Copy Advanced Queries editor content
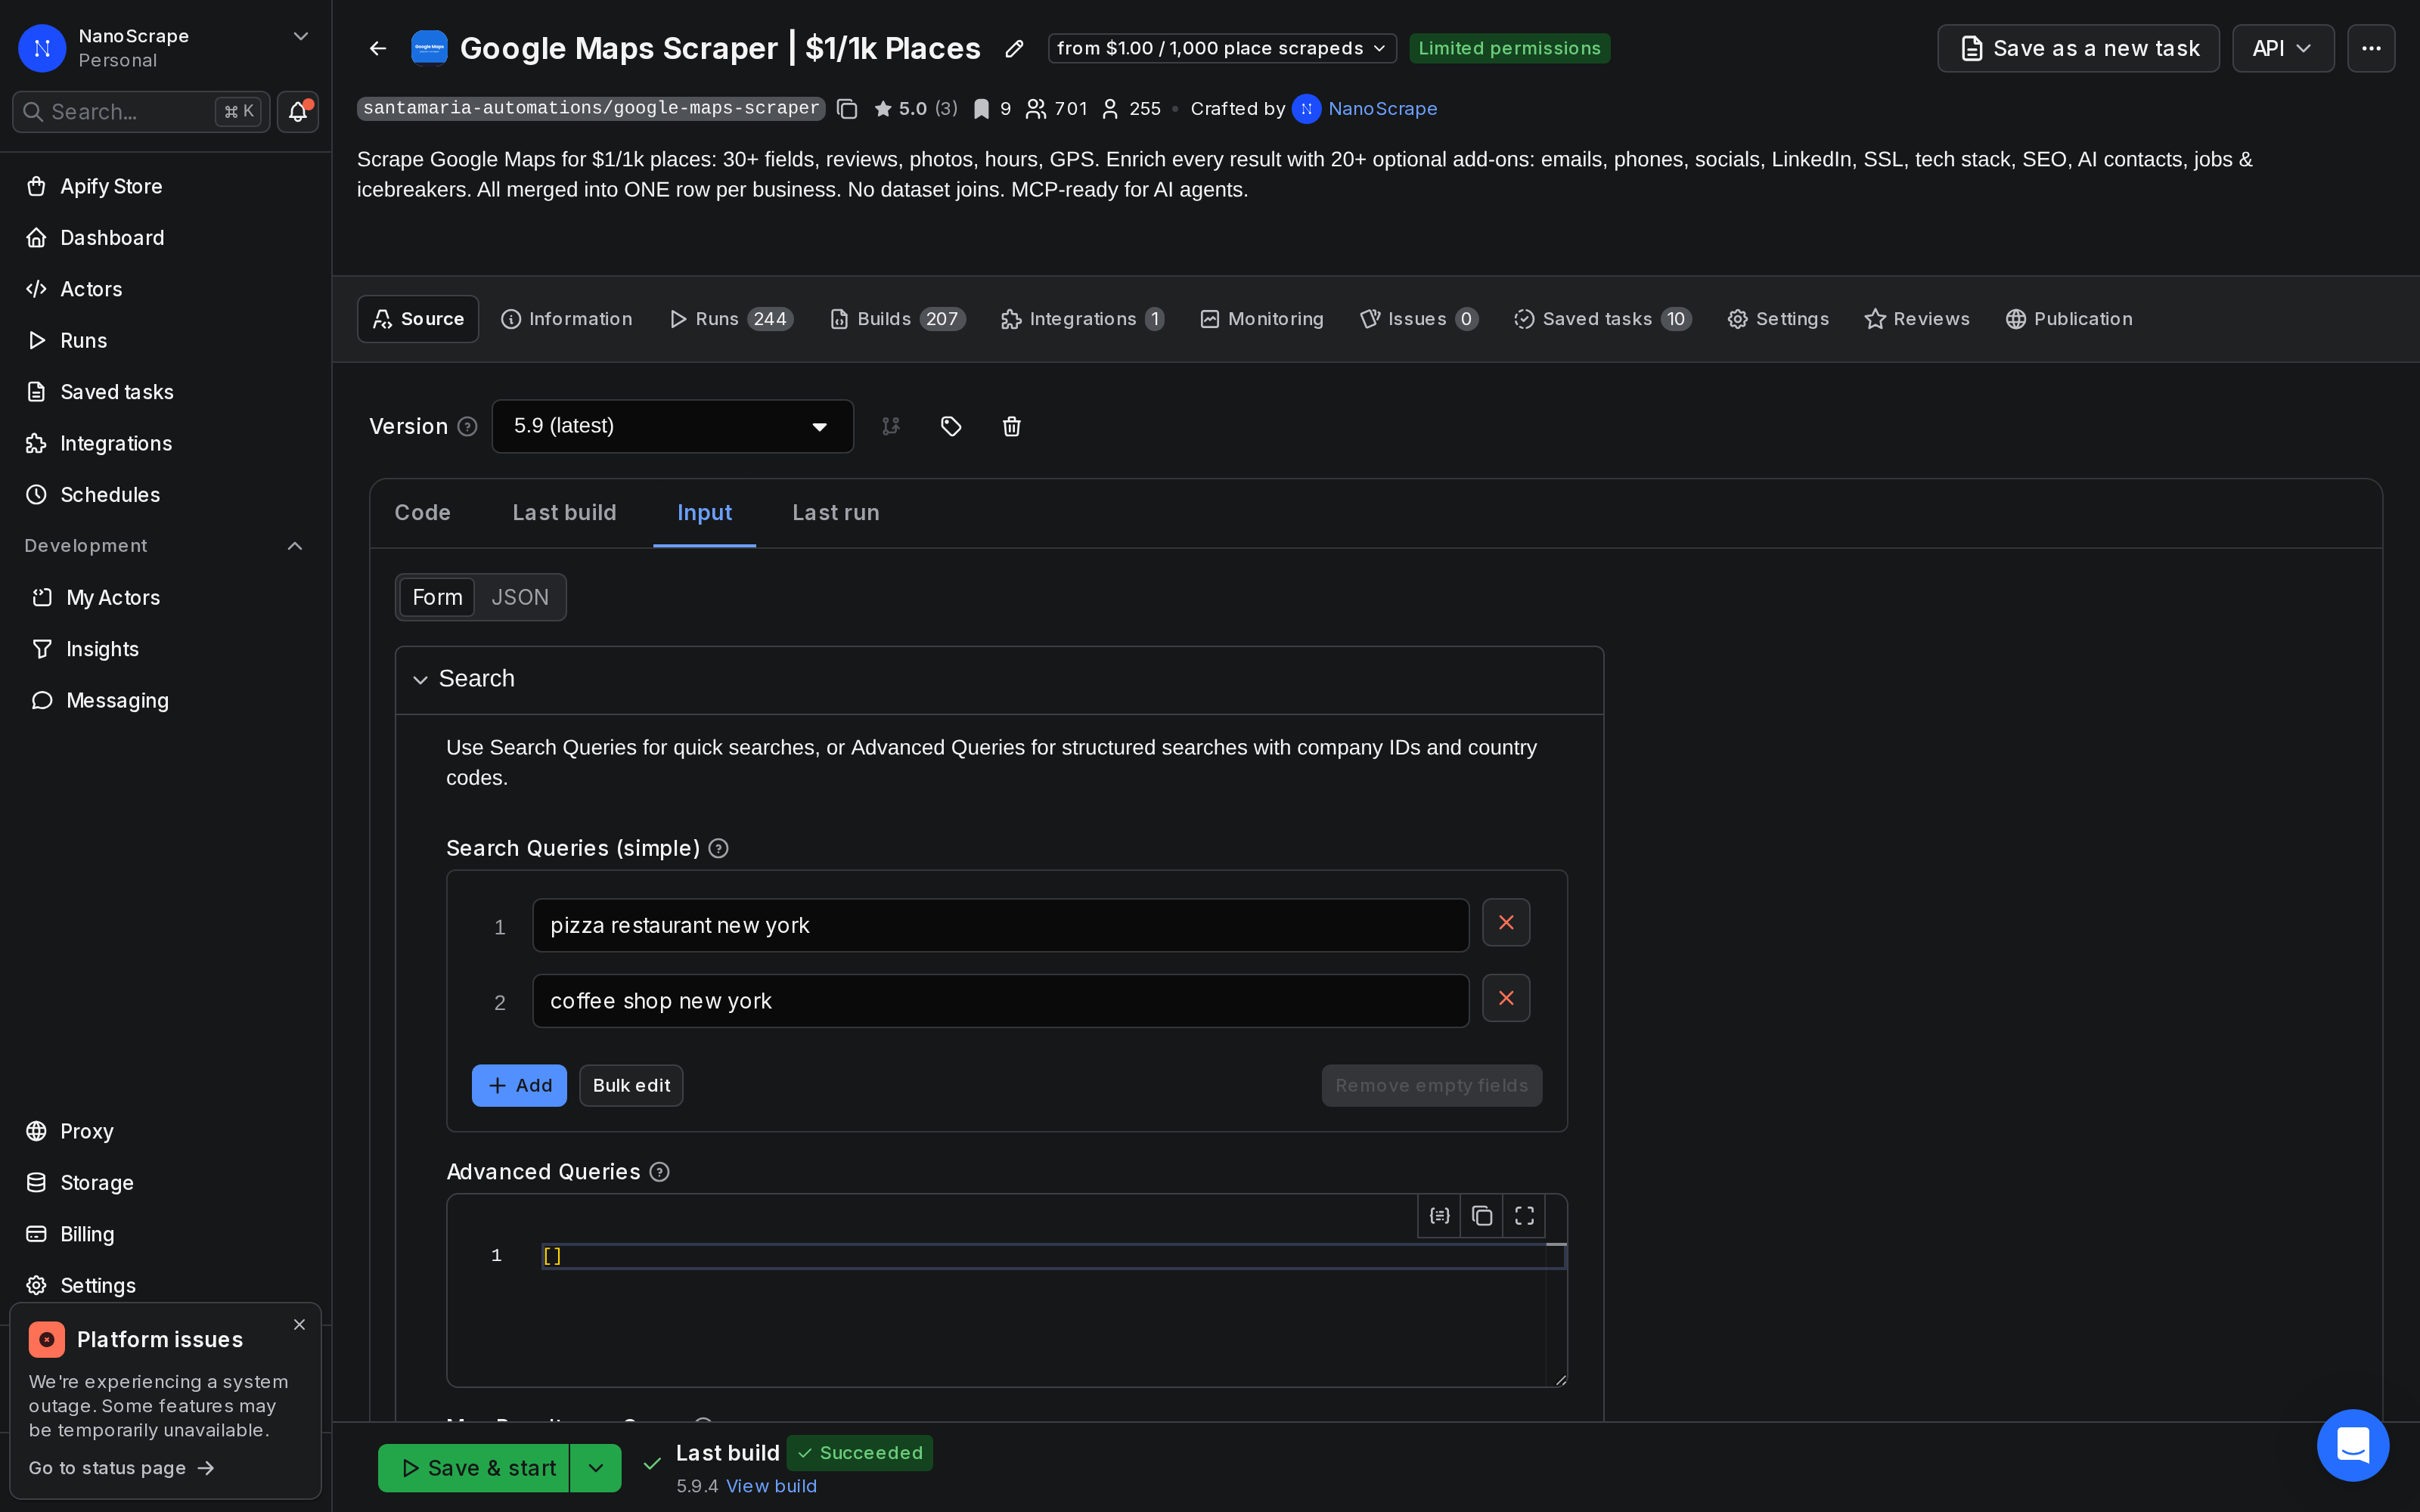The width and height of the screenshot is (2420, 1512). pos(1482,1216)
